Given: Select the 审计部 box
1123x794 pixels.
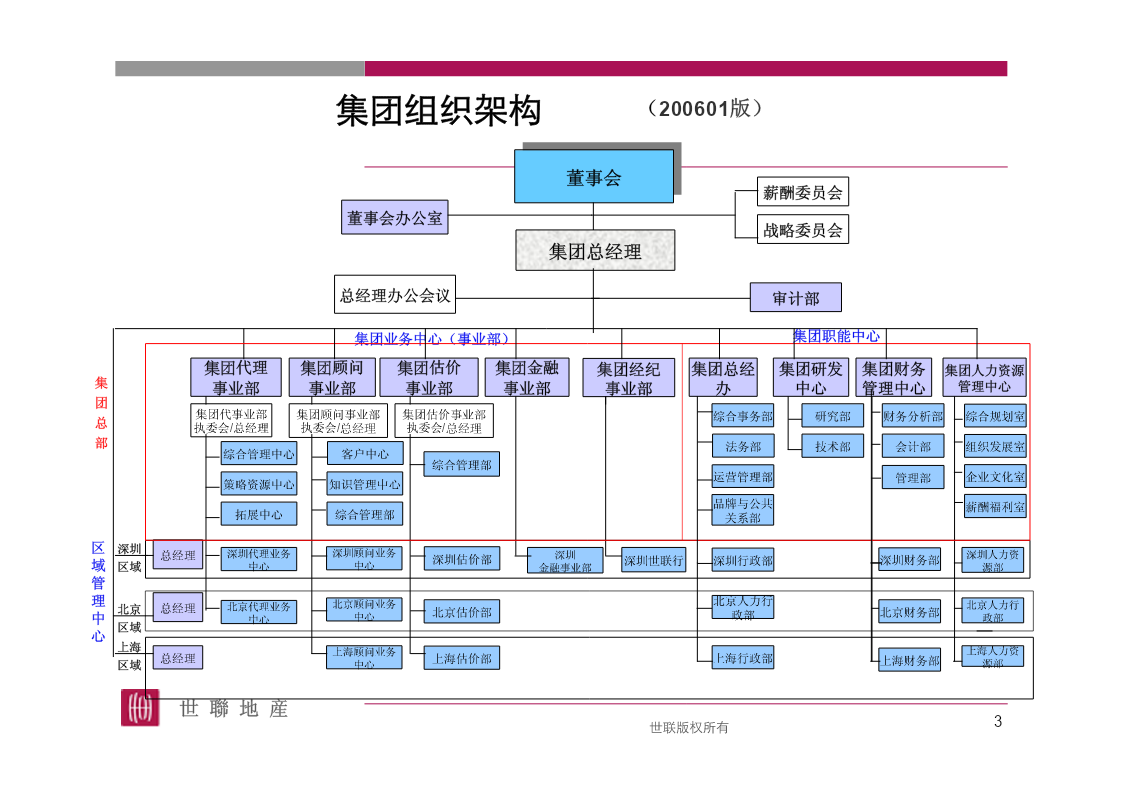Looking at the screenshot, I should pos(796,297).
